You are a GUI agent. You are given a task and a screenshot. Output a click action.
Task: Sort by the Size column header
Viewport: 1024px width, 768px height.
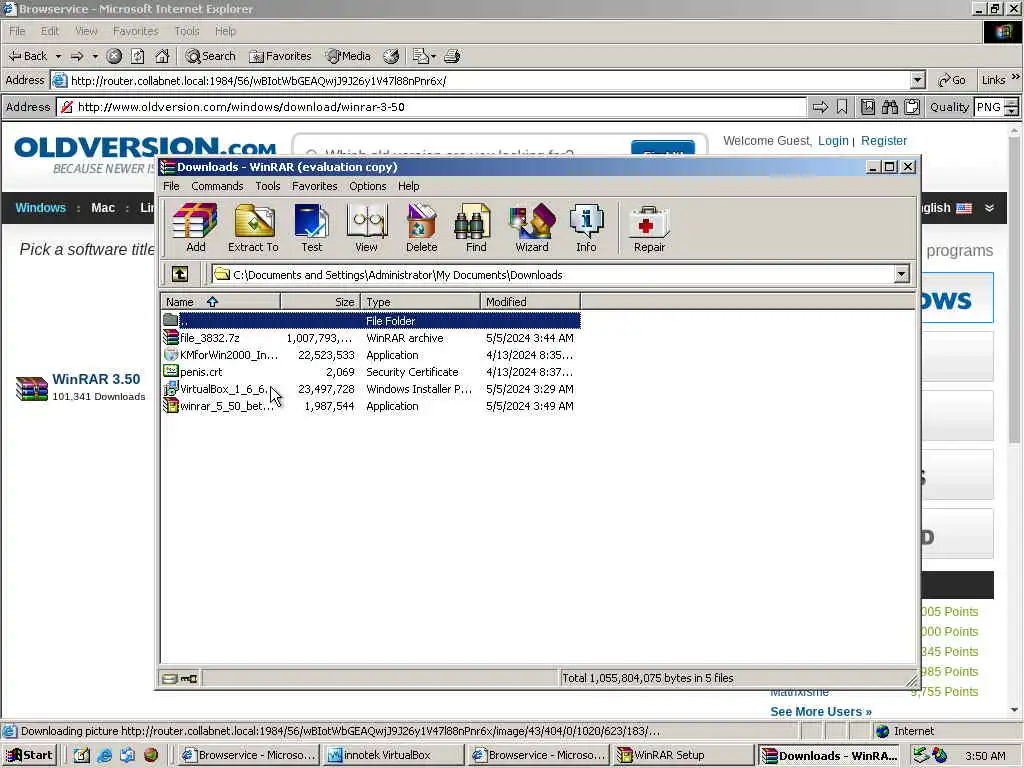point(321,302)
